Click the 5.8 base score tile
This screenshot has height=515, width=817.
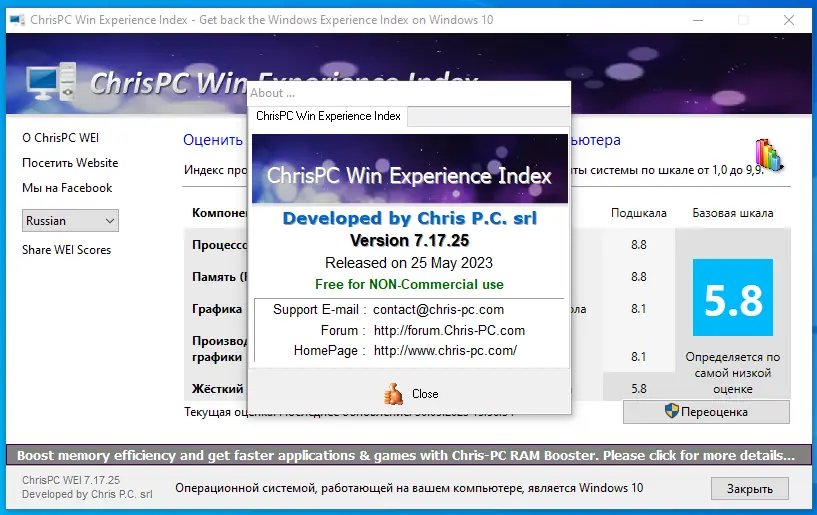[733, 298]
